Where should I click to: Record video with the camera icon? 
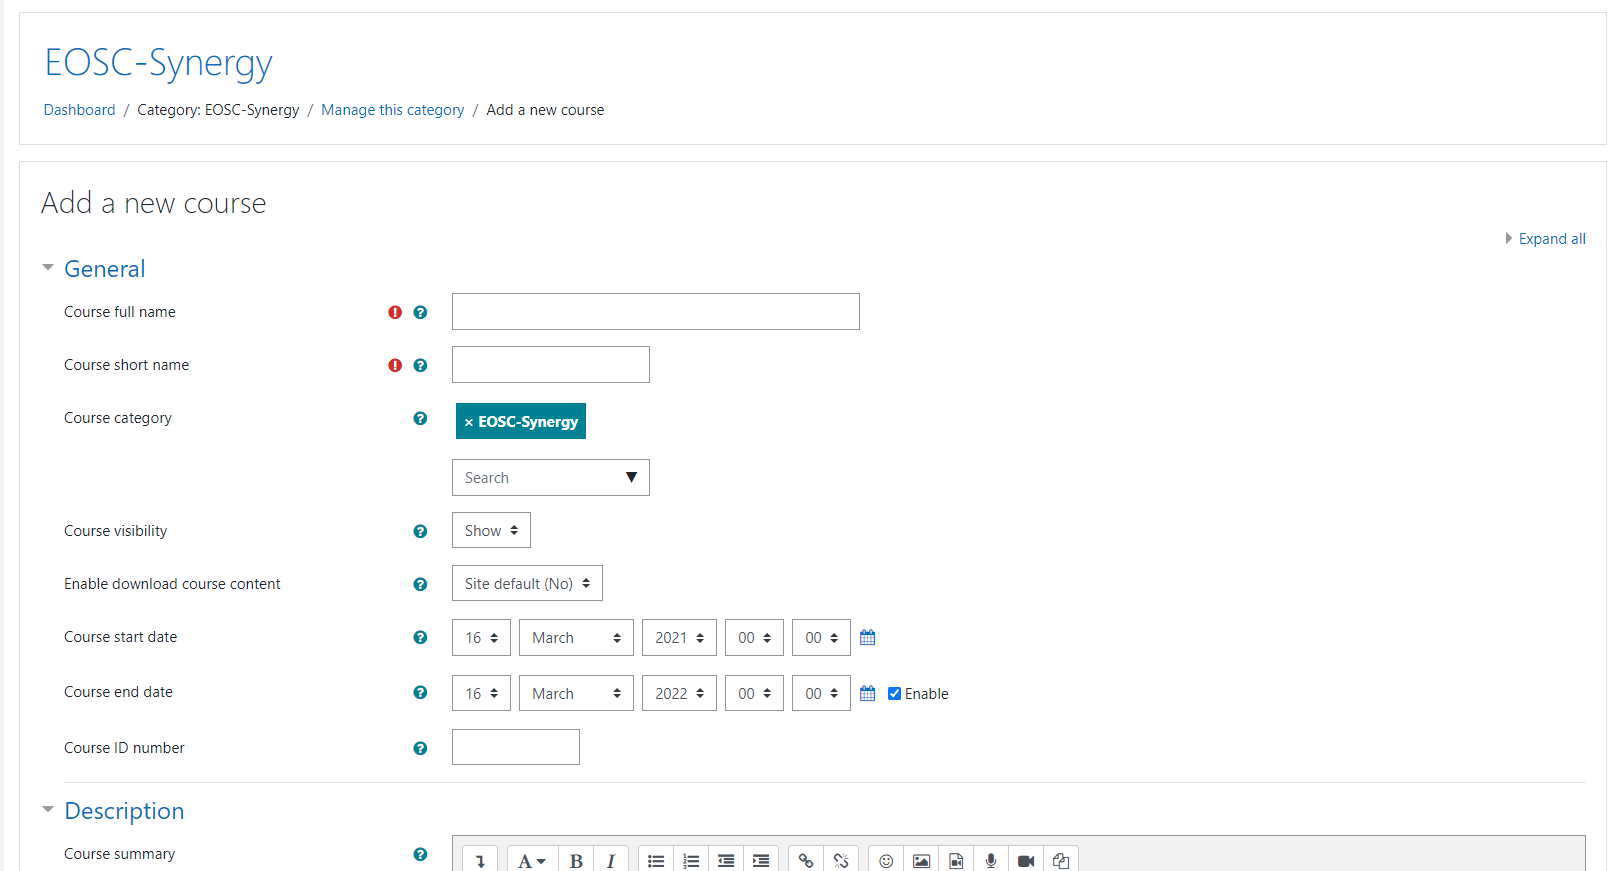tap(1026, 860)
